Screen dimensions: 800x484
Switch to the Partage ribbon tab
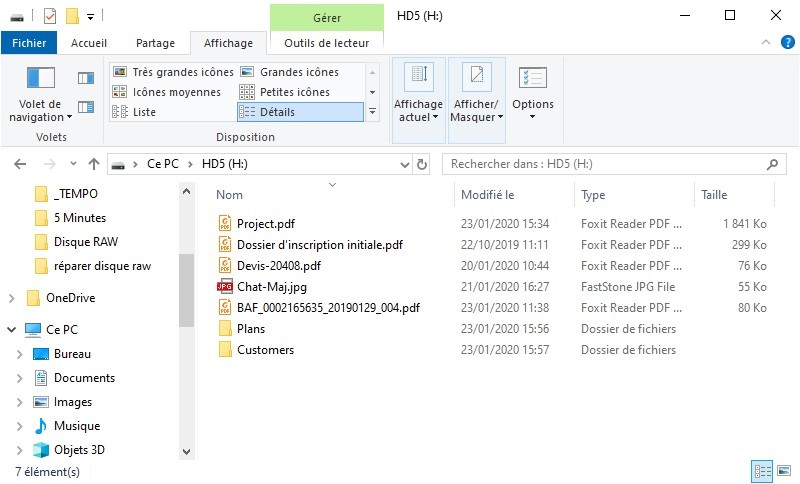click(x=155, y=43)
